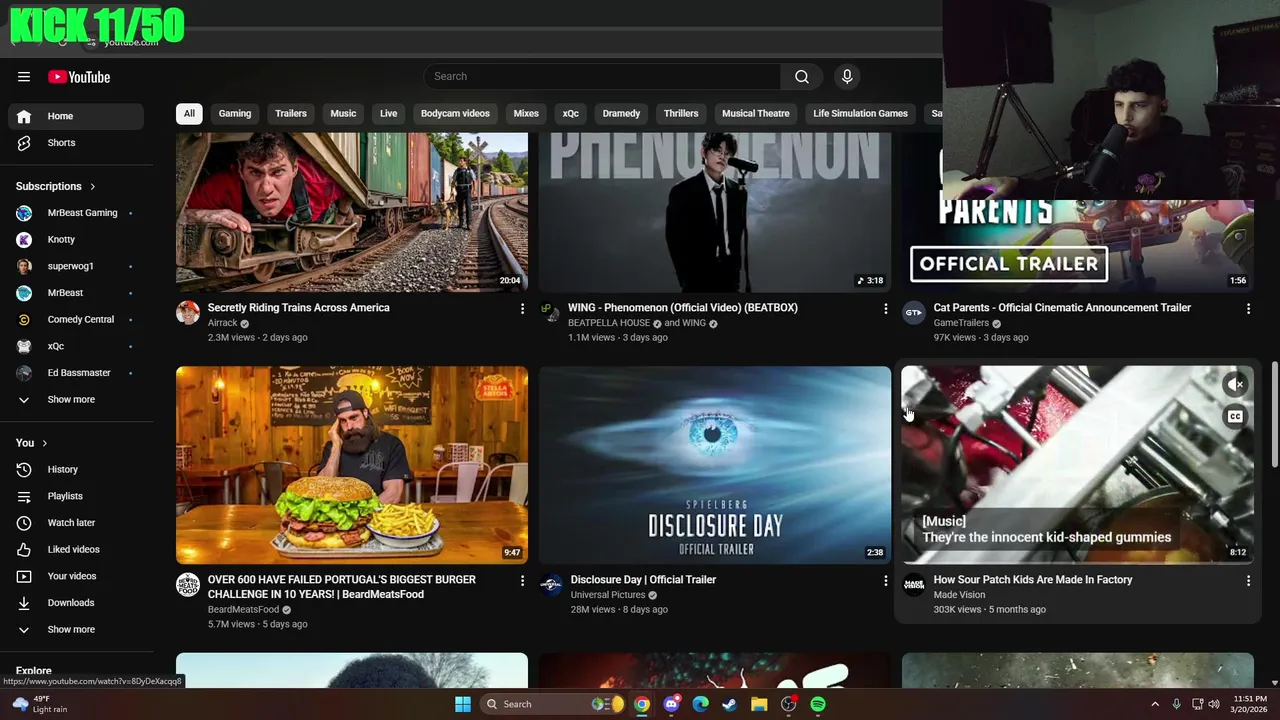Viewport: 1280px width, 720px height.
Task: Toggle captions on Sour Patch preview
Action: (1236, 417)
